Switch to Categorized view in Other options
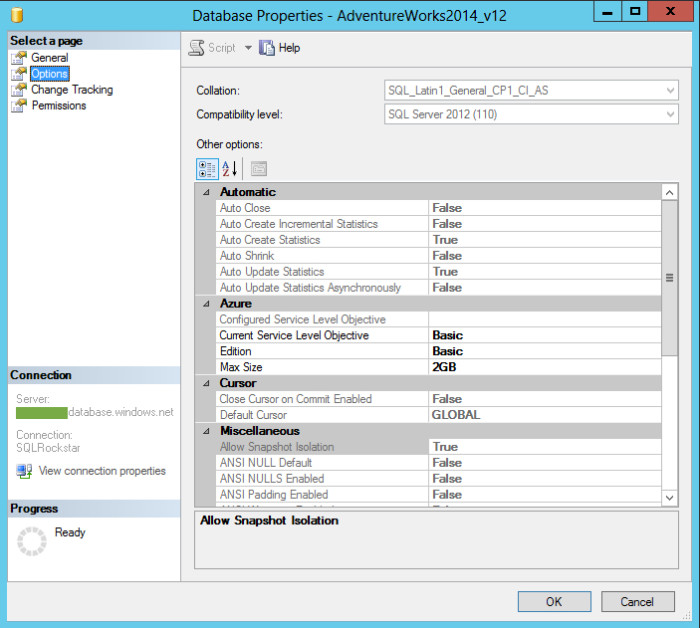Image resolution: width=700 pixels, height=628 pixels. pos(207,169)
